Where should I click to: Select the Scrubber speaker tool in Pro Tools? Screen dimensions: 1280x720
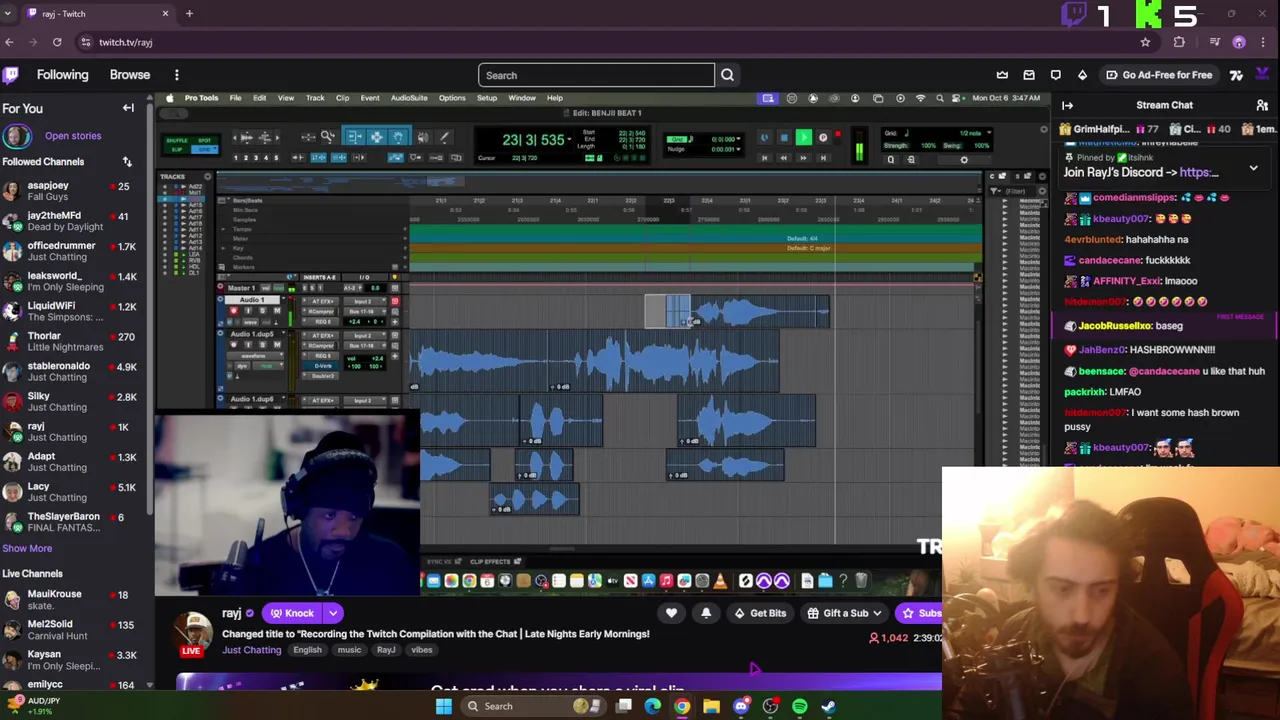coord(423,136)
